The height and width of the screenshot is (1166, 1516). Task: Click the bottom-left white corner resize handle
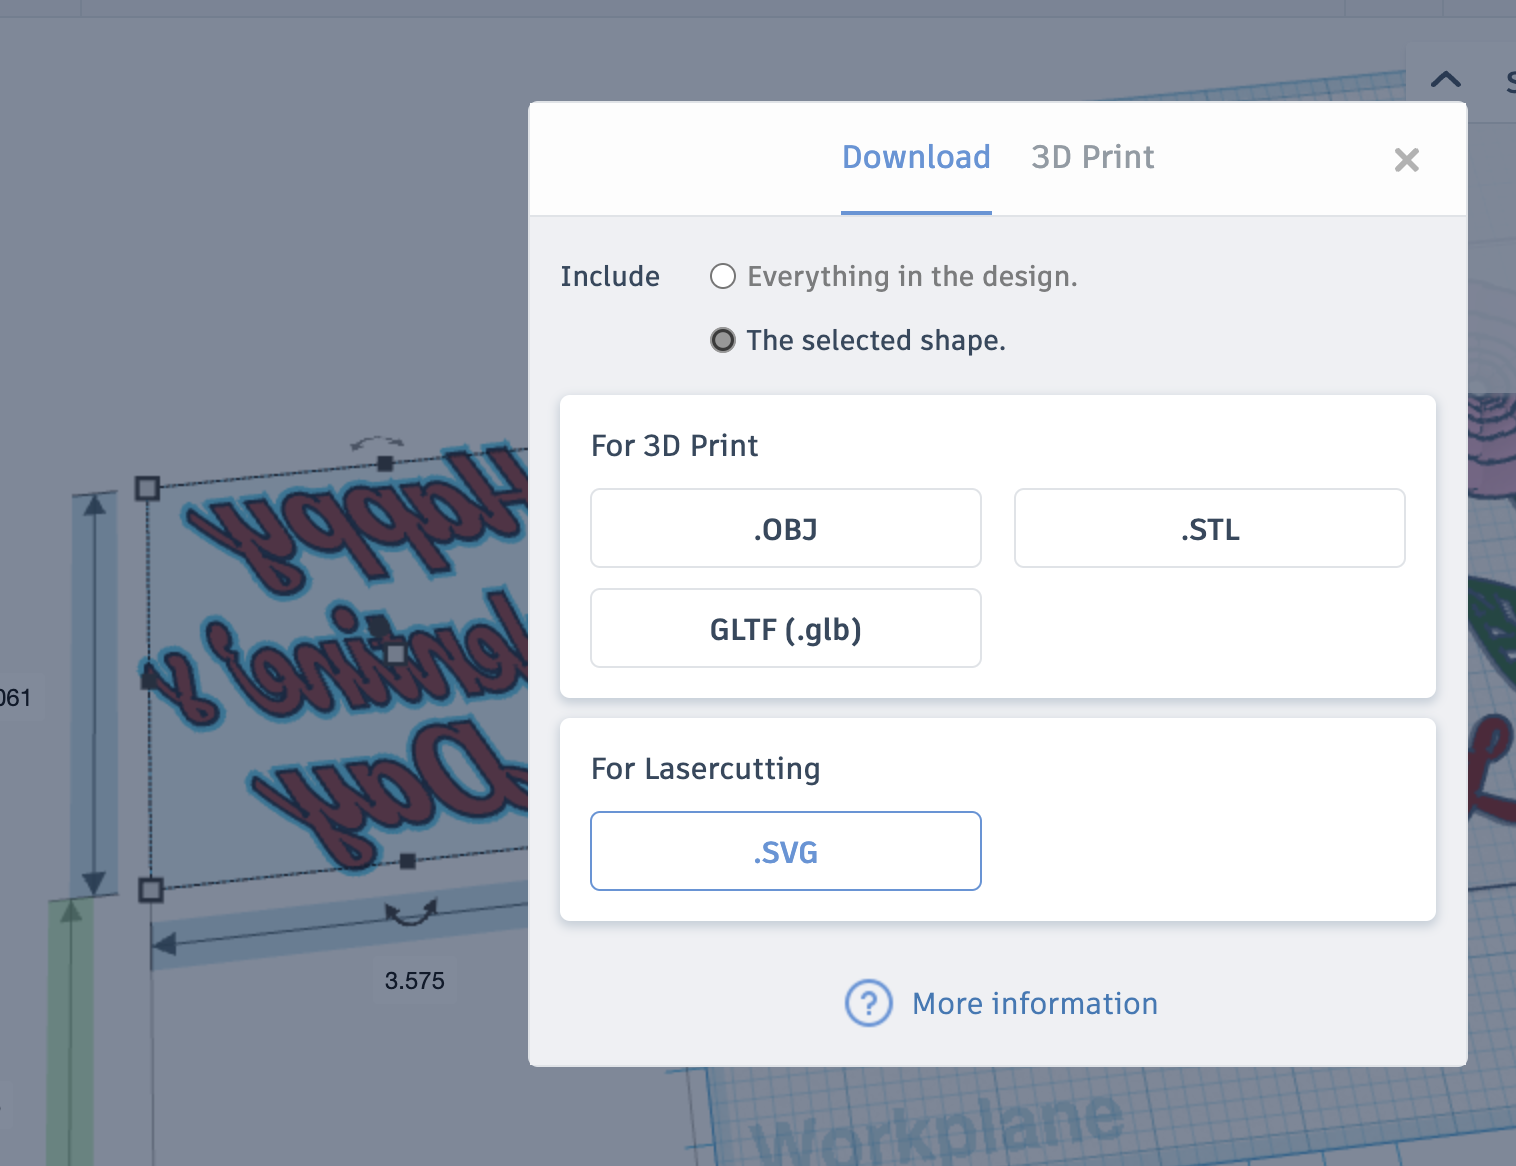click(x=151, y=890)
